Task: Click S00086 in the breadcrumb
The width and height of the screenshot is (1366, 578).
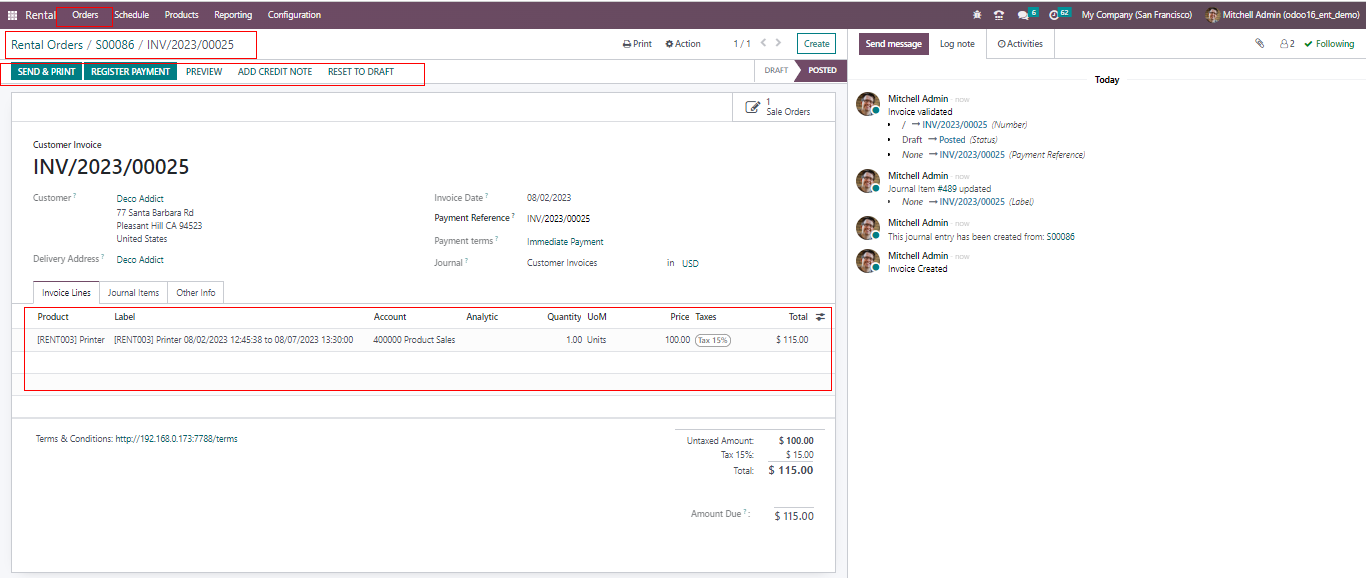Action: [115, 45]
